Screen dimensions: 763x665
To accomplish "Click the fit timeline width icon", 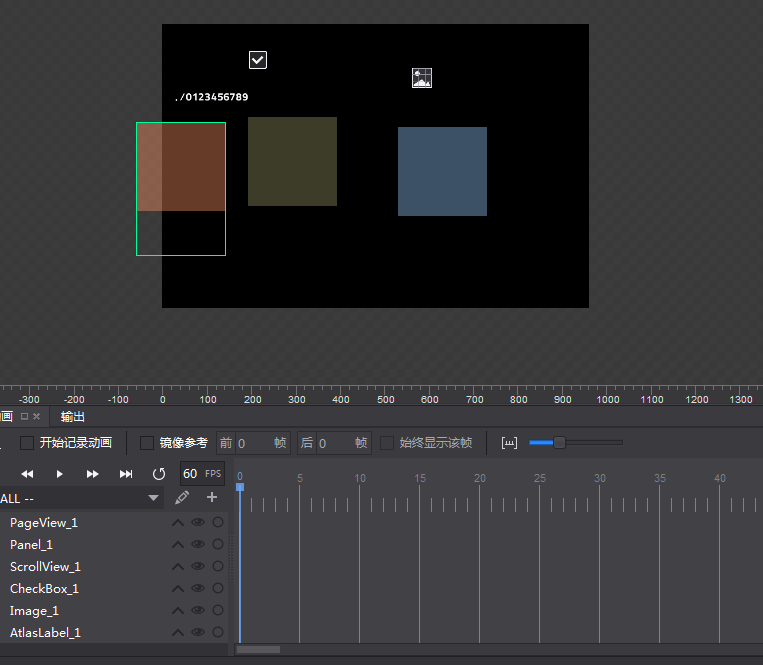I will (509, 443).
